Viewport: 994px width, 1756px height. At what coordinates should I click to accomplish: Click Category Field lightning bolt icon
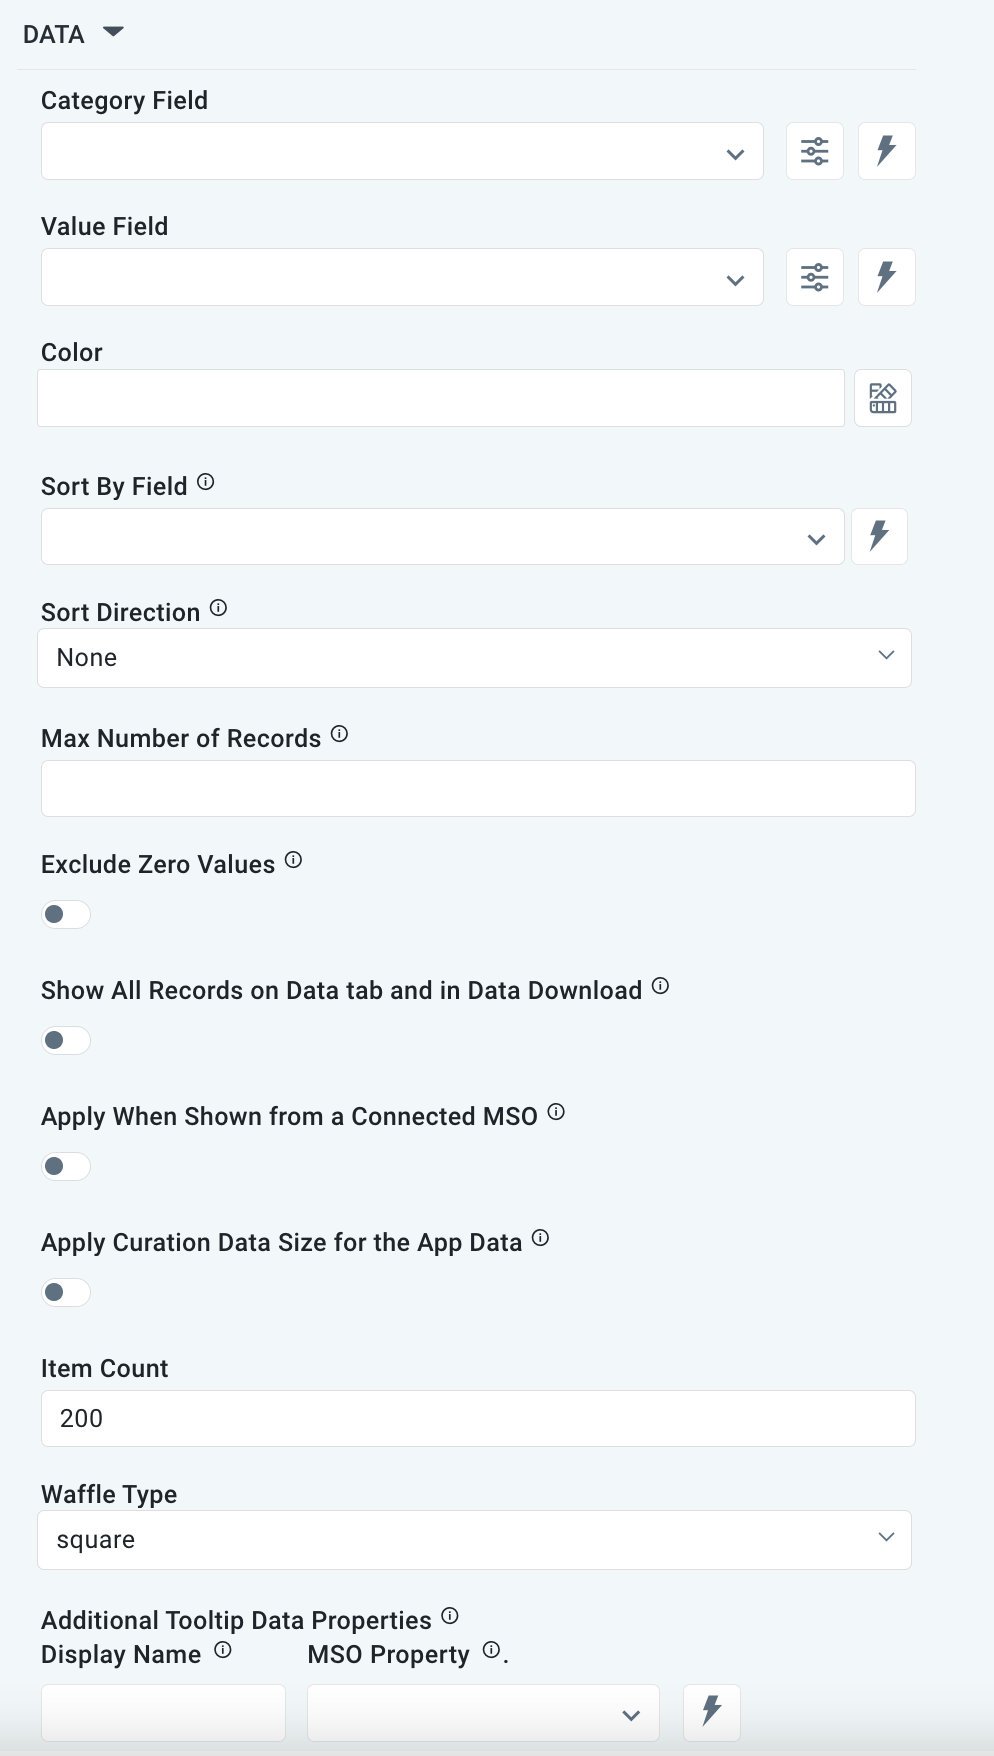(x=886, y=151)
